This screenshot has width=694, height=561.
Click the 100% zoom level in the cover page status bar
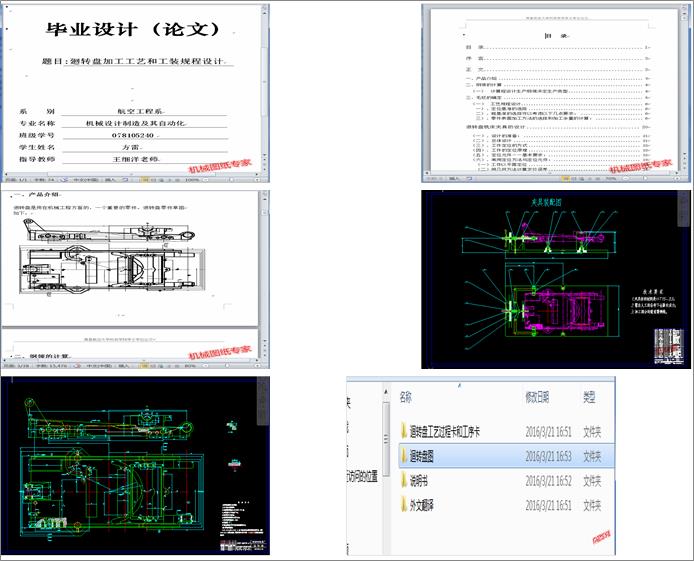pos(192,180)
